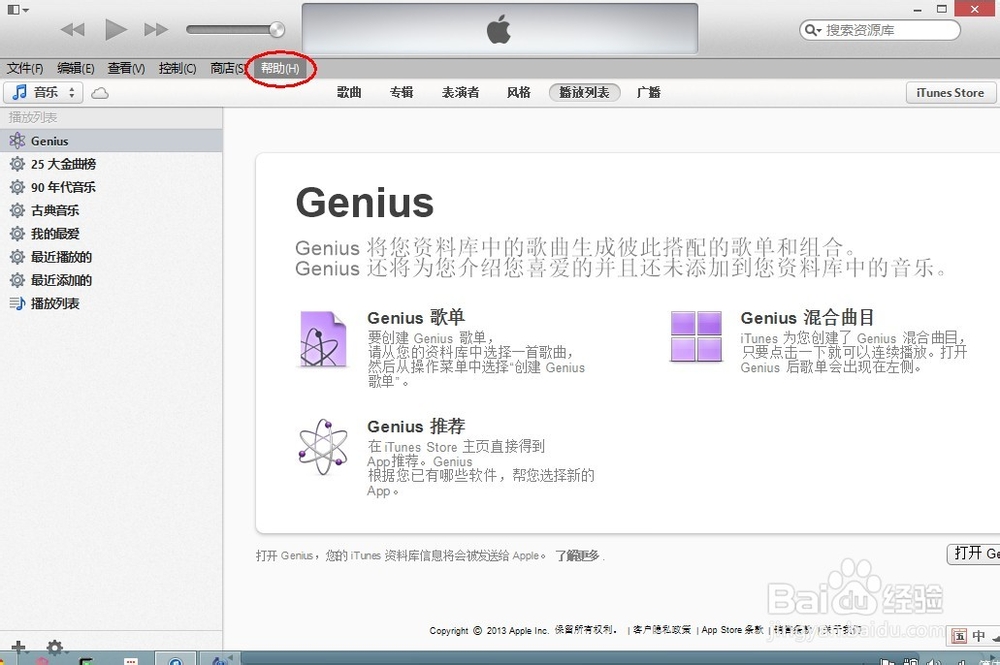Open the 查看(V) menu
This screenshot has height=665, width=1000.
126,68
